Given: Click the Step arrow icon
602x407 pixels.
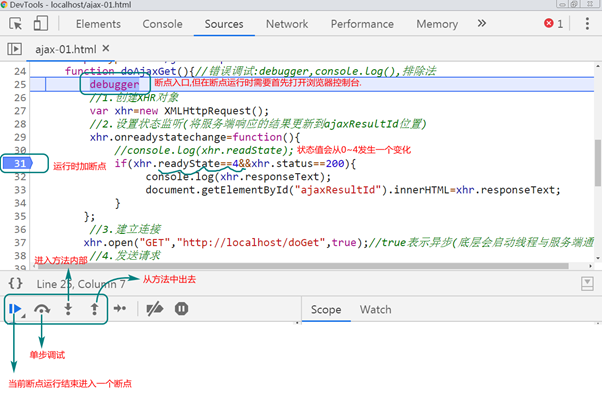Looking at the screenshot, I should tap(120, 308).
